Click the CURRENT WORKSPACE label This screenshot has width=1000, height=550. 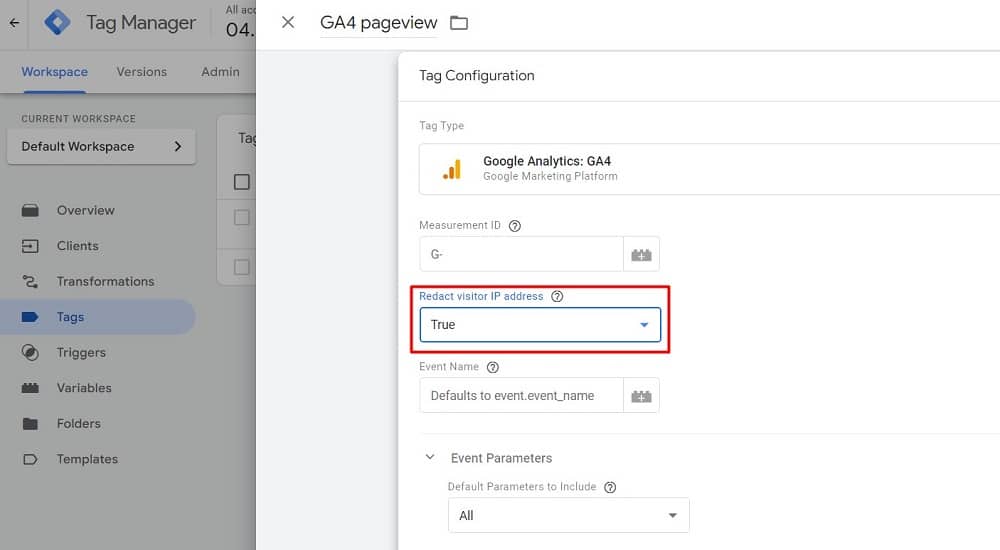click(x=78, y=119)
